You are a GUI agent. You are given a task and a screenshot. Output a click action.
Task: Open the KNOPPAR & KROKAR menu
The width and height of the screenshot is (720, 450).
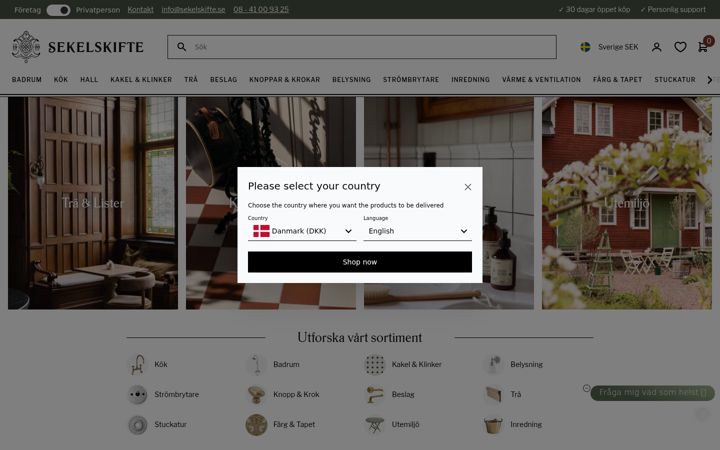point(285,79)
